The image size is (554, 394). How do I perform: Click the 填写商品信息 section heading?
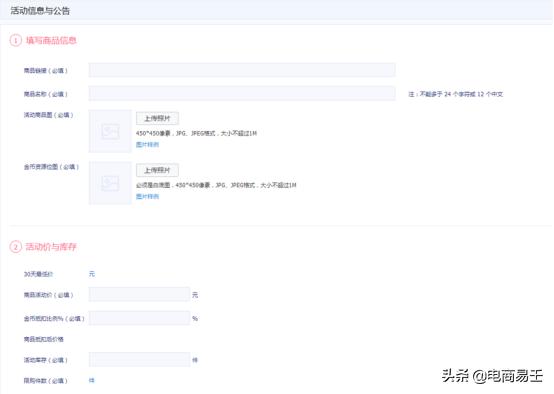(x=51, y=40)
